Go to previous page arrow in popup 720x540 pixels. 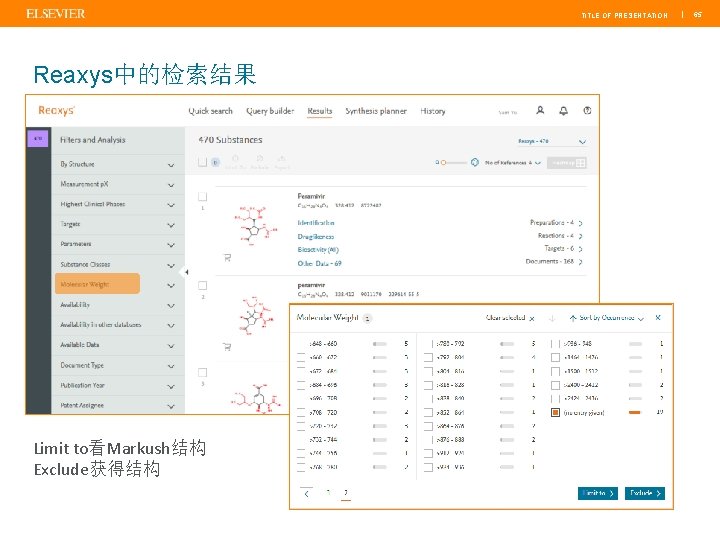[306, 494]
